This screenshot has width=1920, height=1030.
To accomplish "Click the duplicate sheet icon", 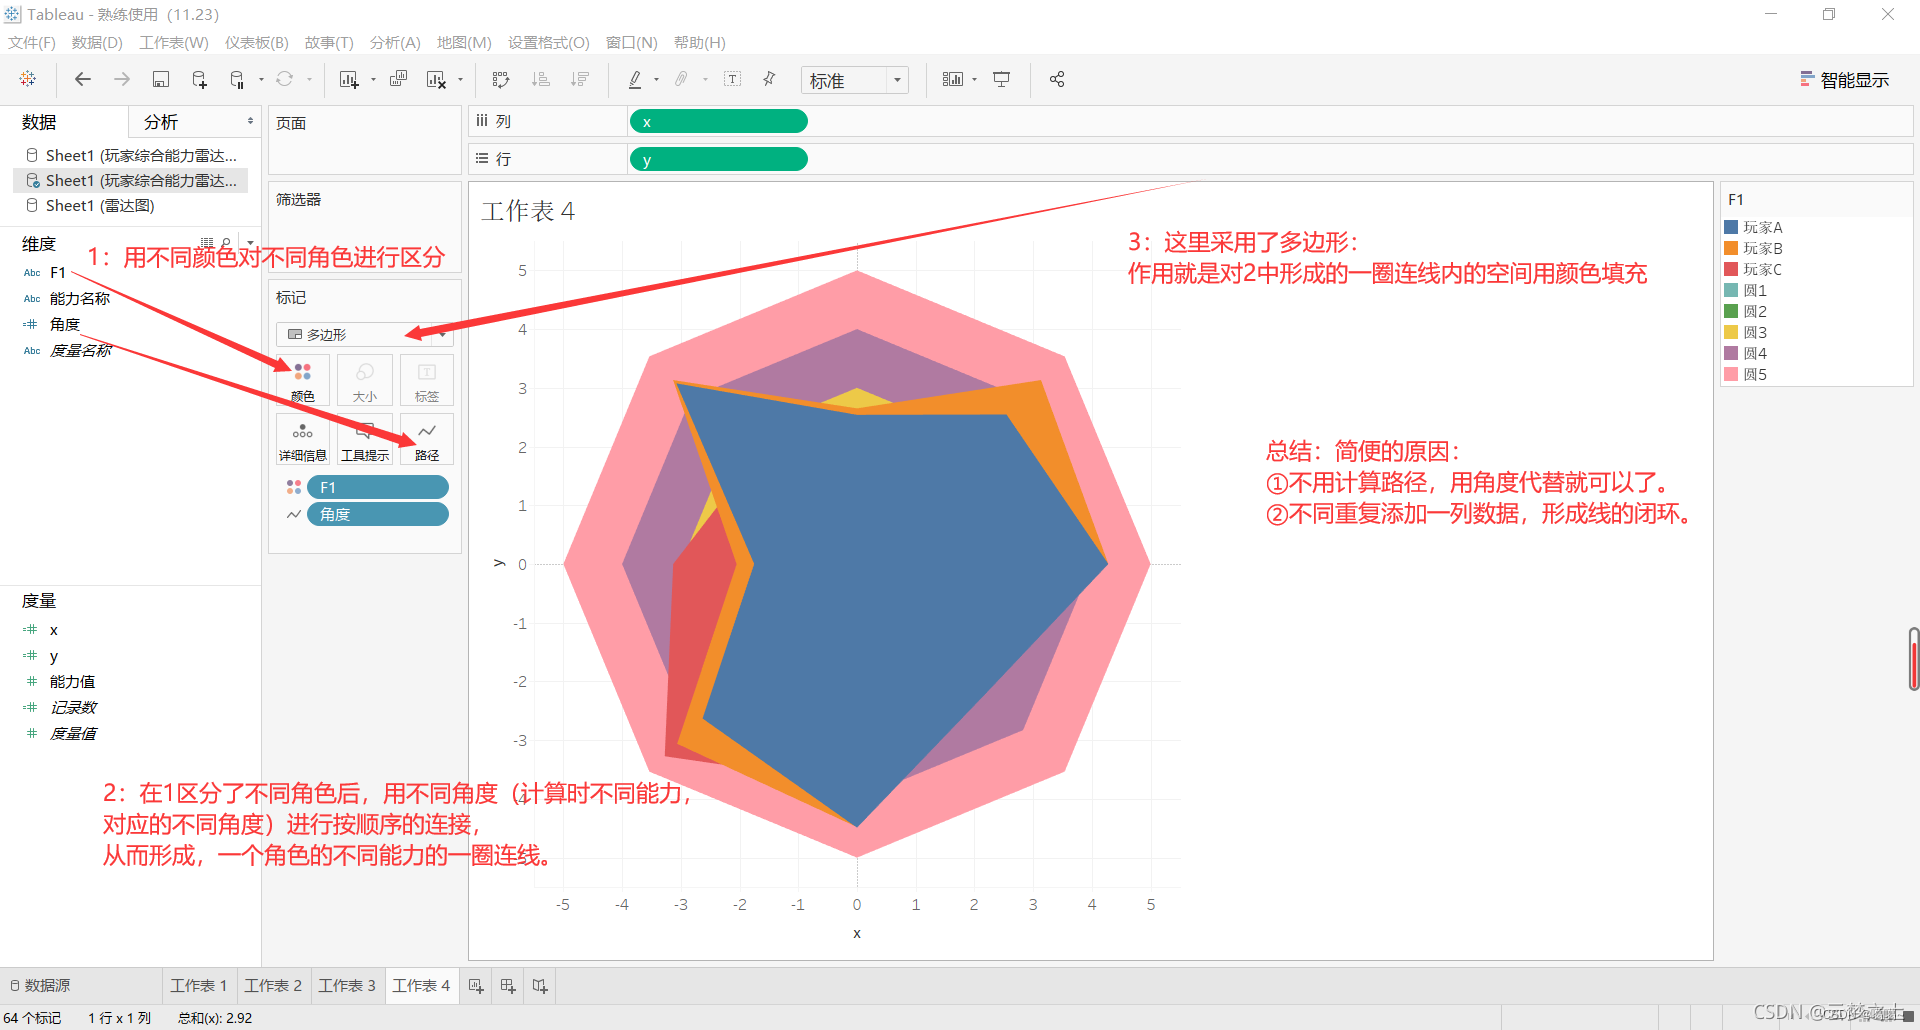I will tap(398, 79).
